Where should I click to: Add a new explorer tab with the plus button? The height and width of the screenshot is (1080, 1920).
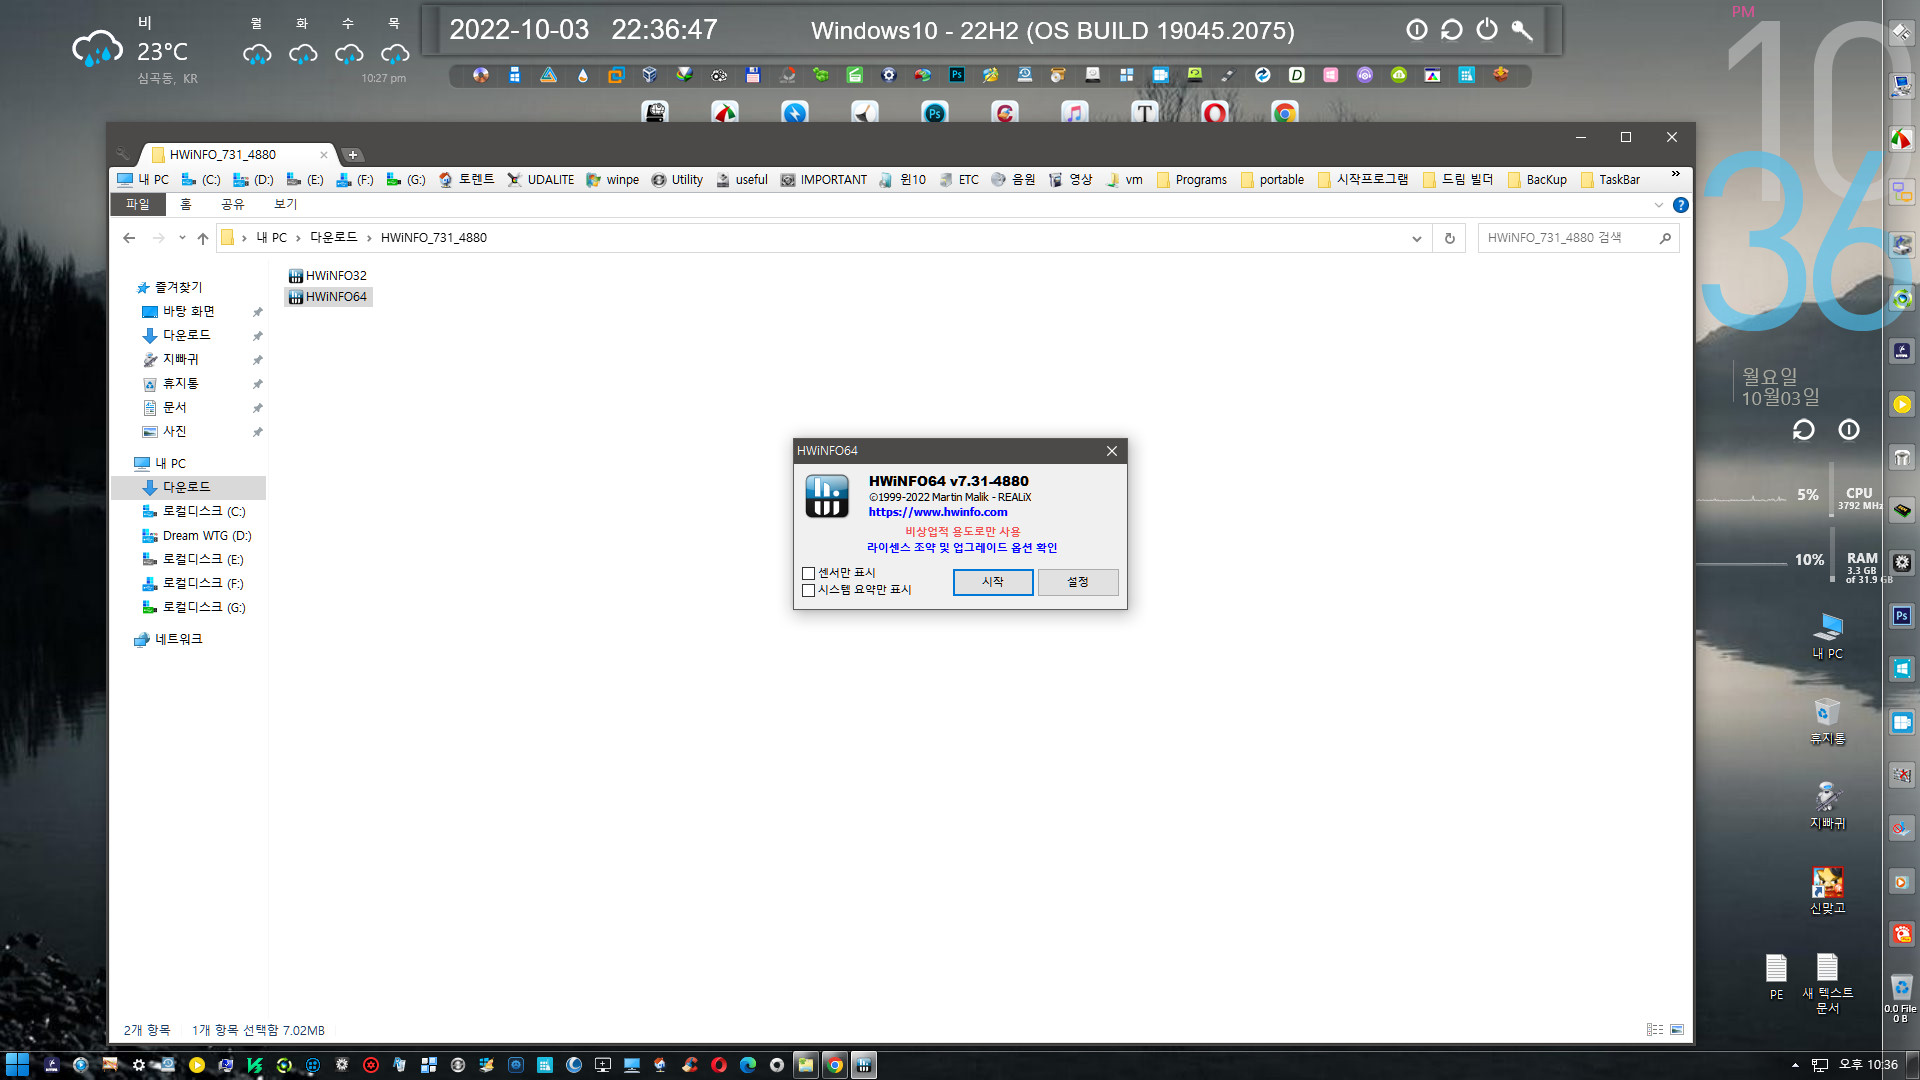(x=353, y=155)
